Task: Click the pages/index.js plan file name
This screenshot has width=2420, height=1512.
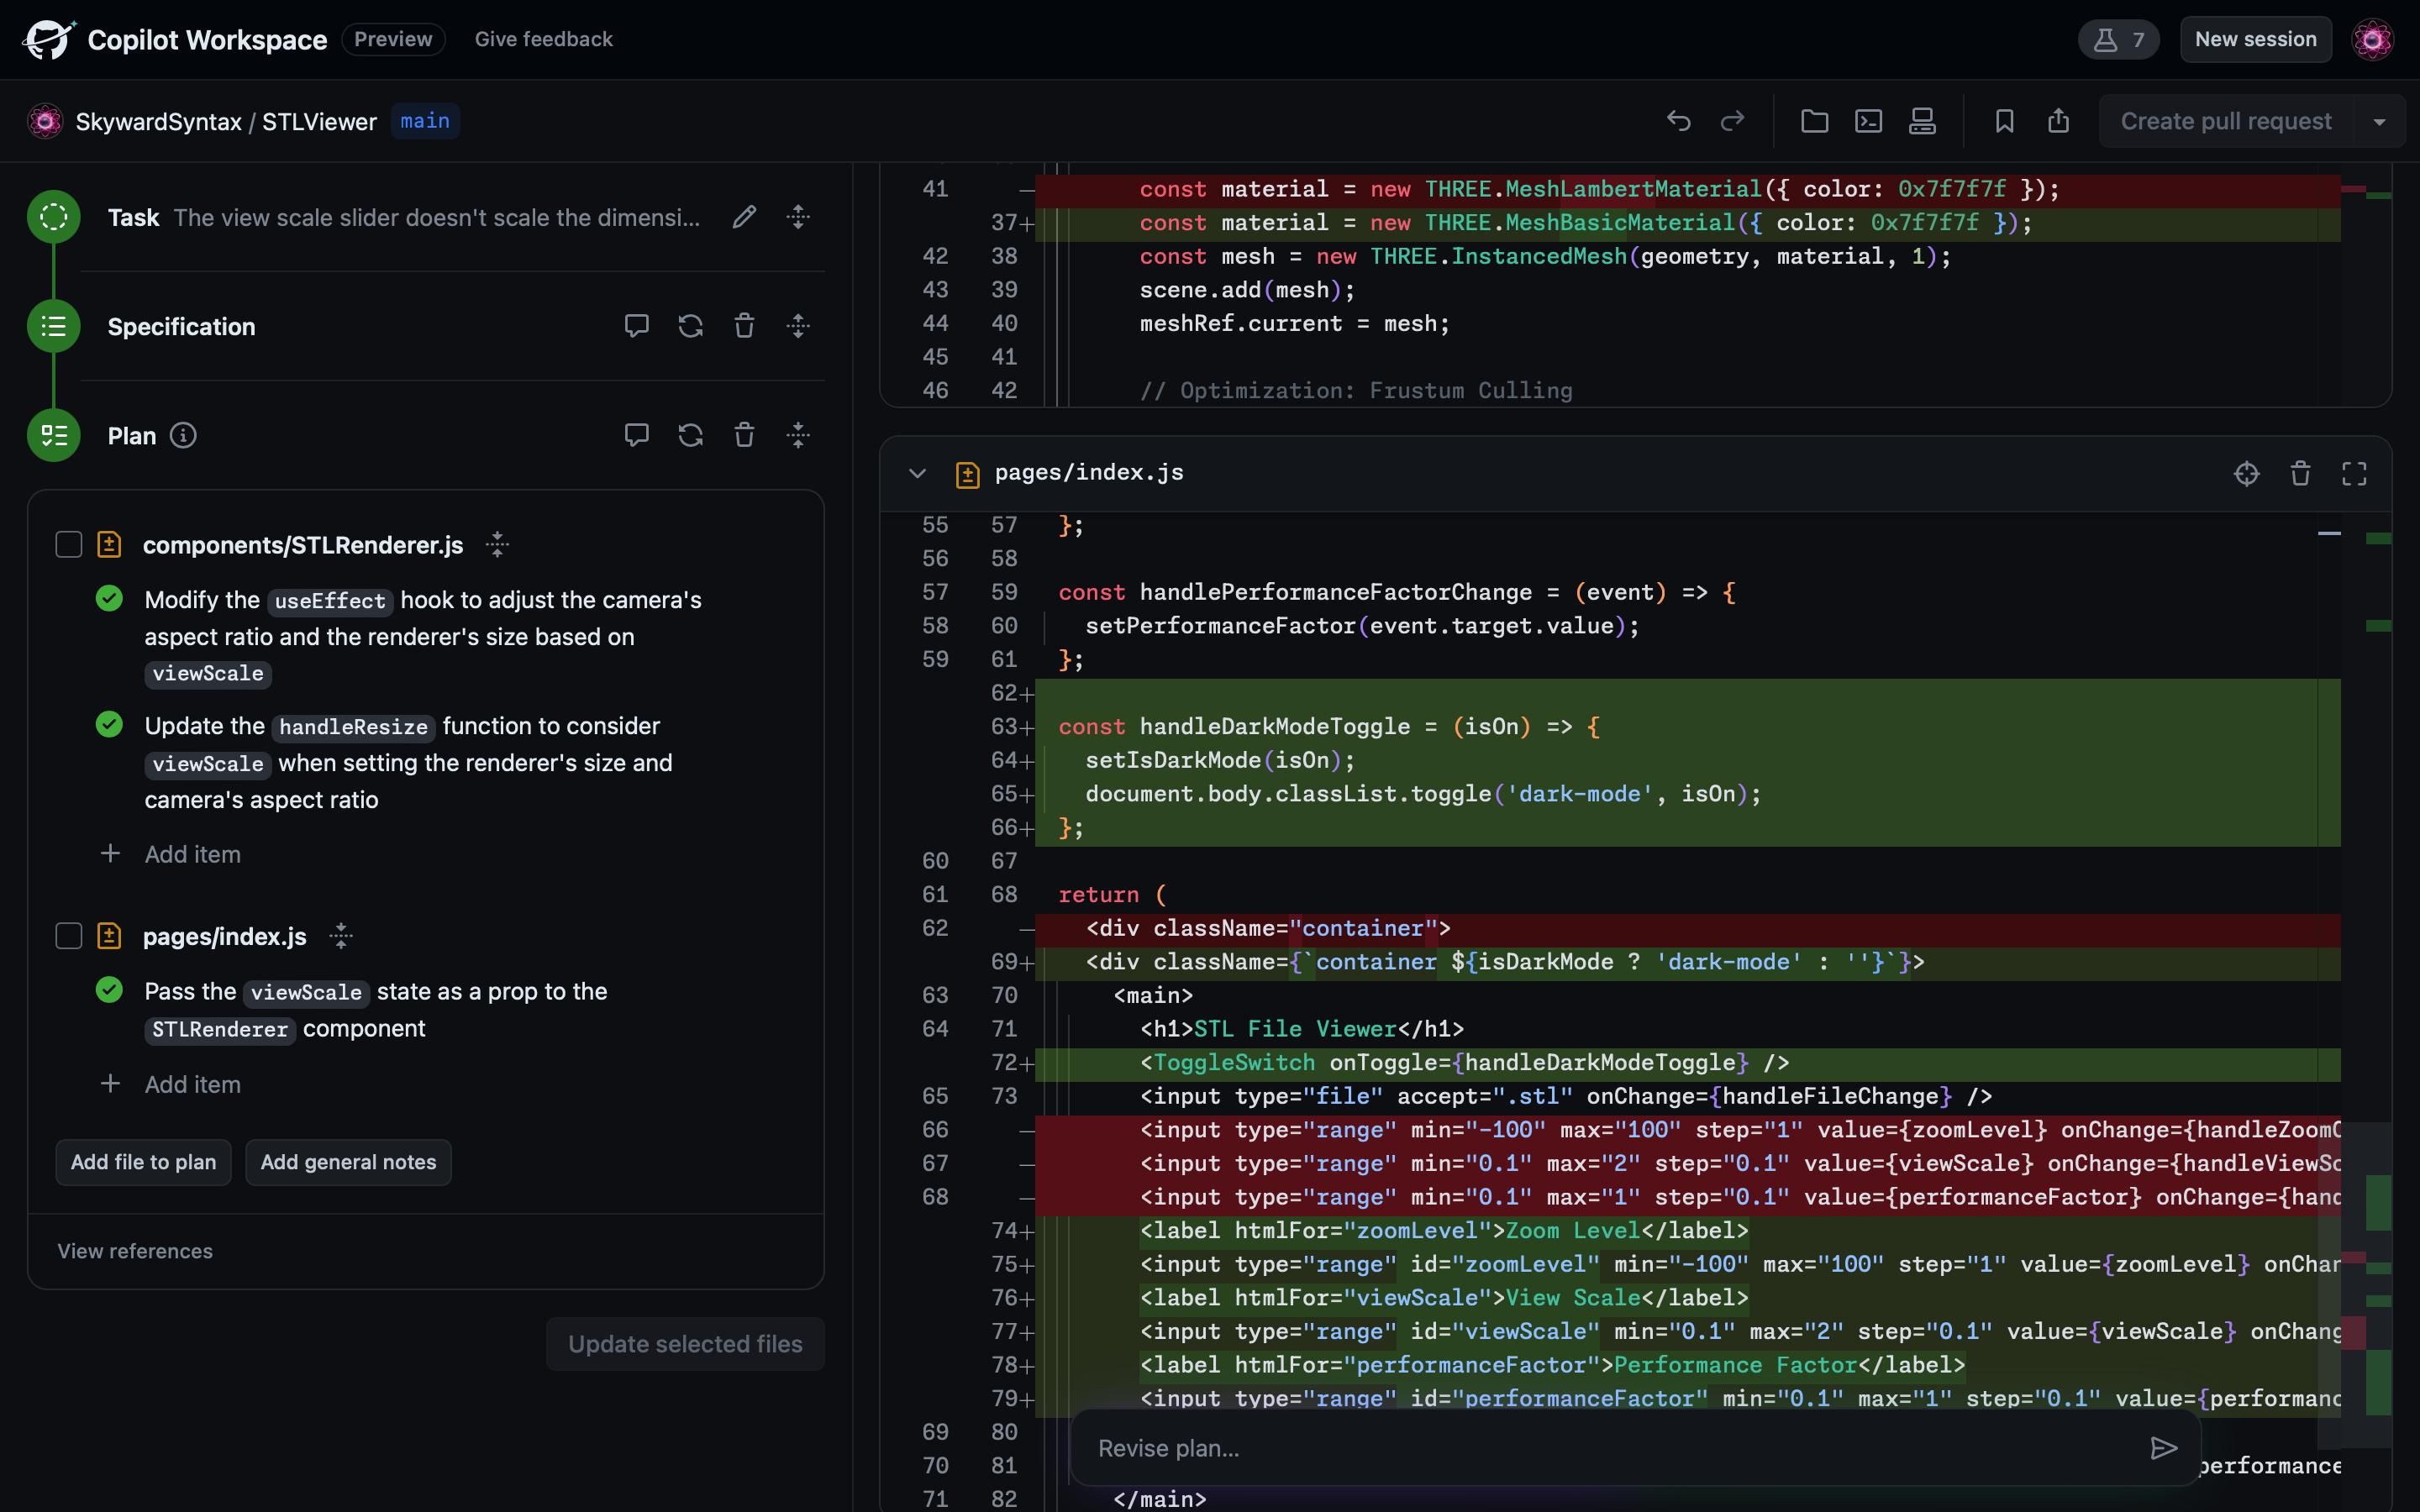Action: click(x=224, y=936)
